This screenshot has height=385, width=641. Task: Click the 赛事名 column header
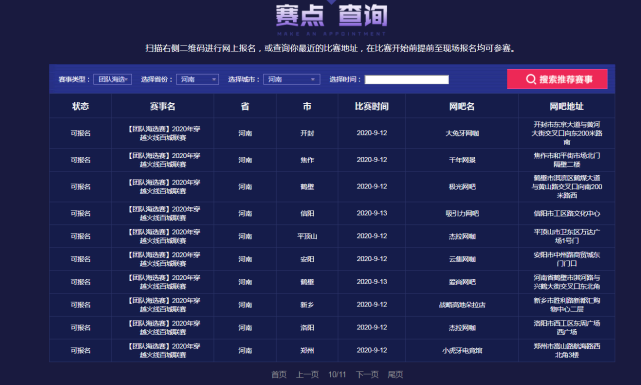(x=163, y=106)
